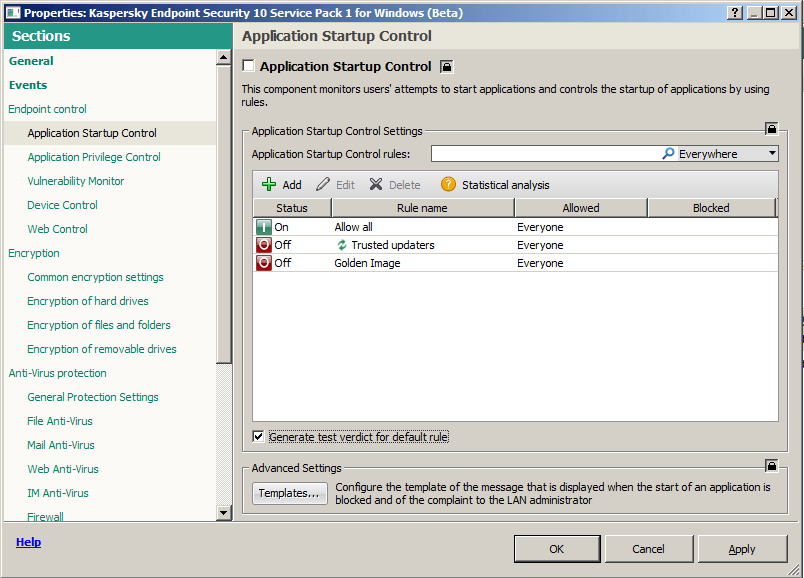The height and width of the screenshot is (578, 804).
Task: Click the green plus Add icon
Action: [269, 185]
